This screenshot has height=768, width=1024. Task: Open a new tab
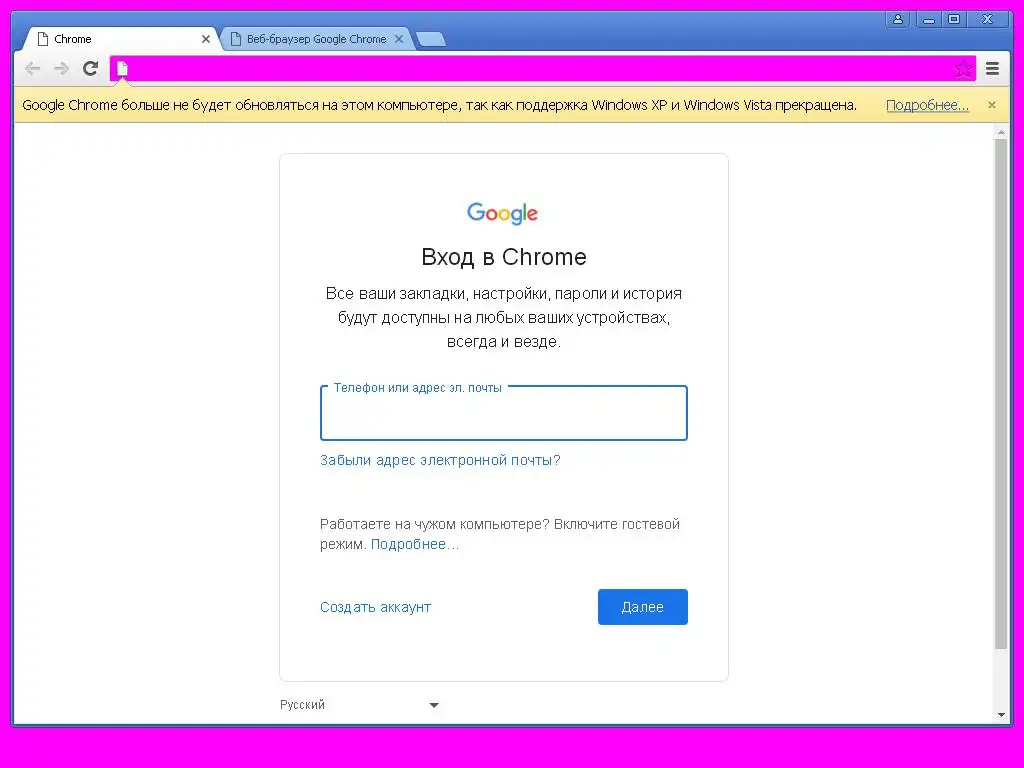click(430, 40)
